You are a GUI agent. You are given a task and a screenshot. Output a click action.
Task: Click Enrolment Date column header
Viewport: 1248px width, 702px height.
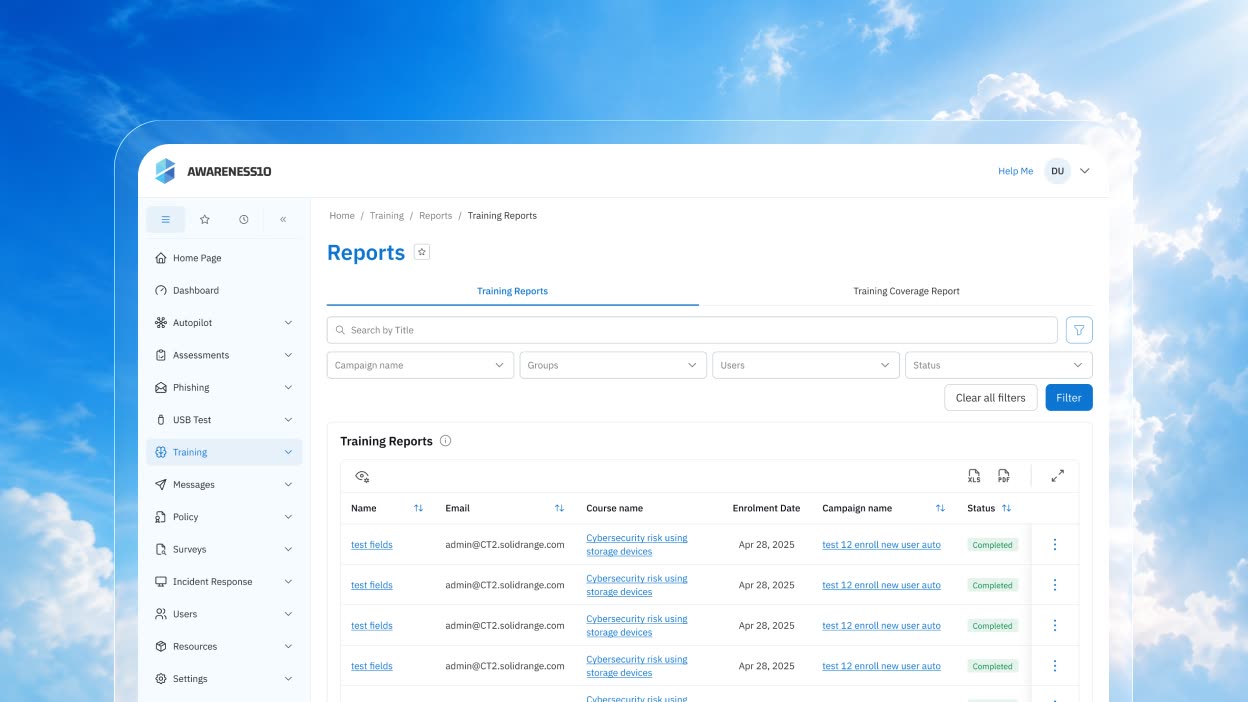766,508
